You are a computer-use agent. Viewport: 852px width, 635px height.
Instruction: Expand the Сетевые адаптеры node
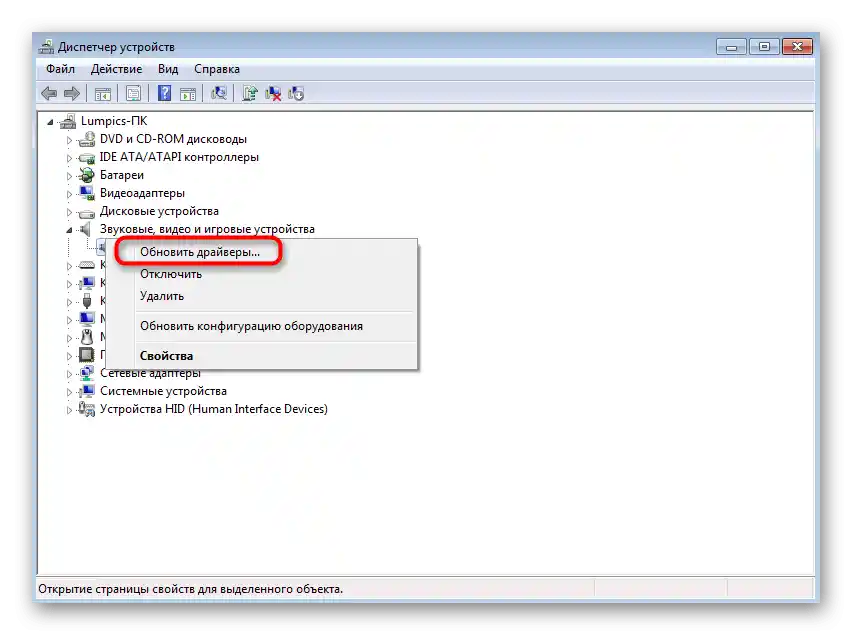(69, 374)
